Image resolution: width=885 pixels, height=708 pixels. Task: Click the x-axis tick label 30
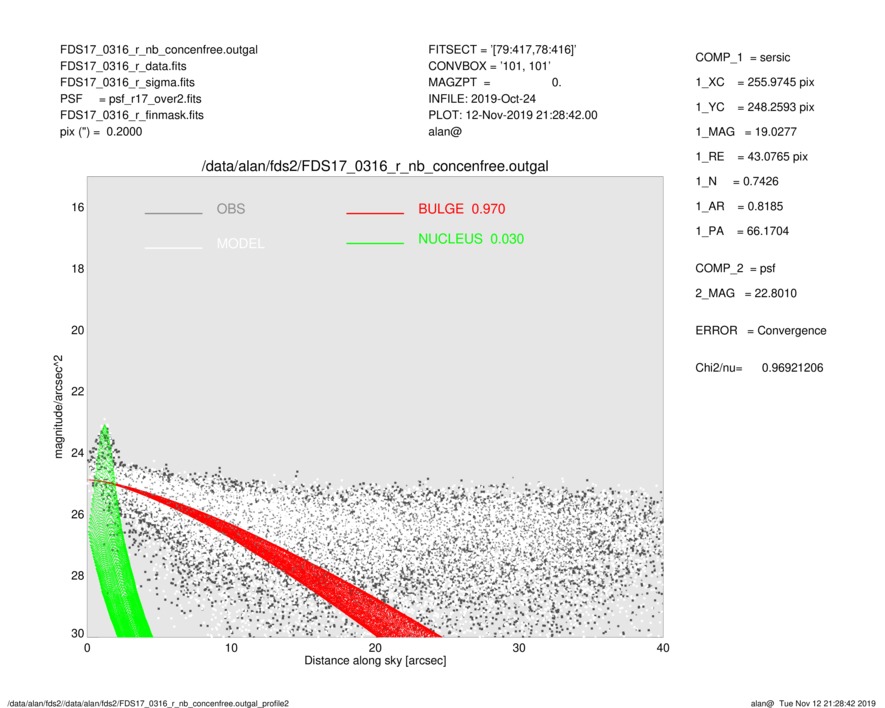pos(519,648)
